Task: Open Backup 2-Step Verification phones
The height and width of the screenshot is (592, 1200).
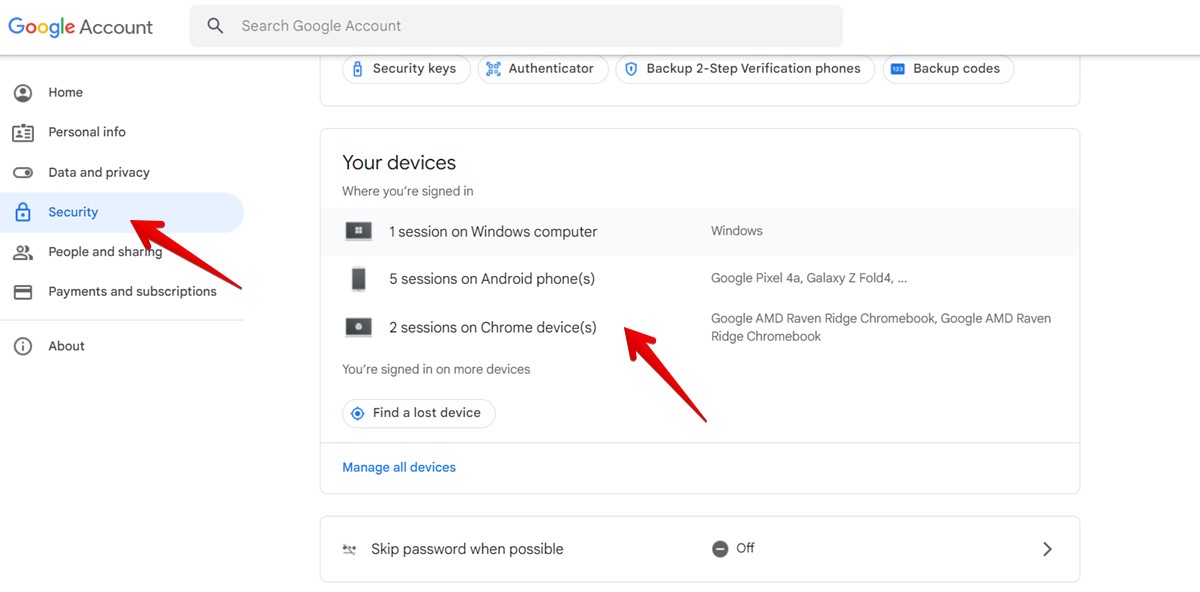Action: pyautogui.click(x=744, y=68)
